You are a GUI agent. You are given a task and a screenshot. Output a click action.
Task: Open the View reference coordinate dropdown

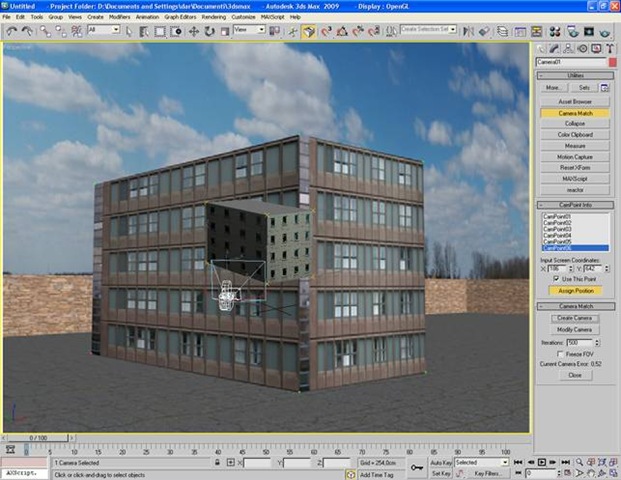[248, 31]
